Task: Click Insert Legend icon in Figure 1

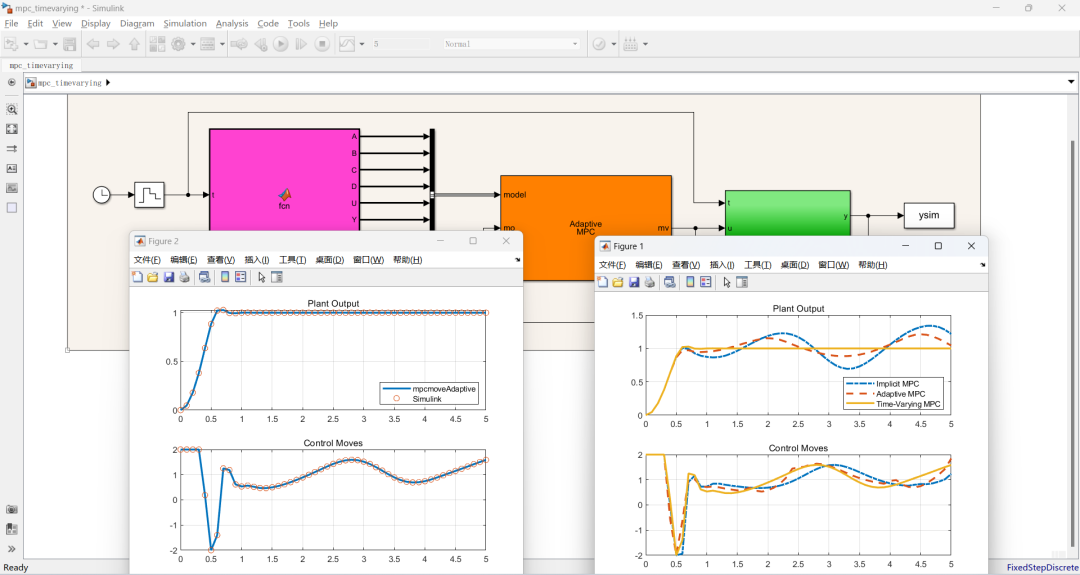Action: click(x=705, y=282)
